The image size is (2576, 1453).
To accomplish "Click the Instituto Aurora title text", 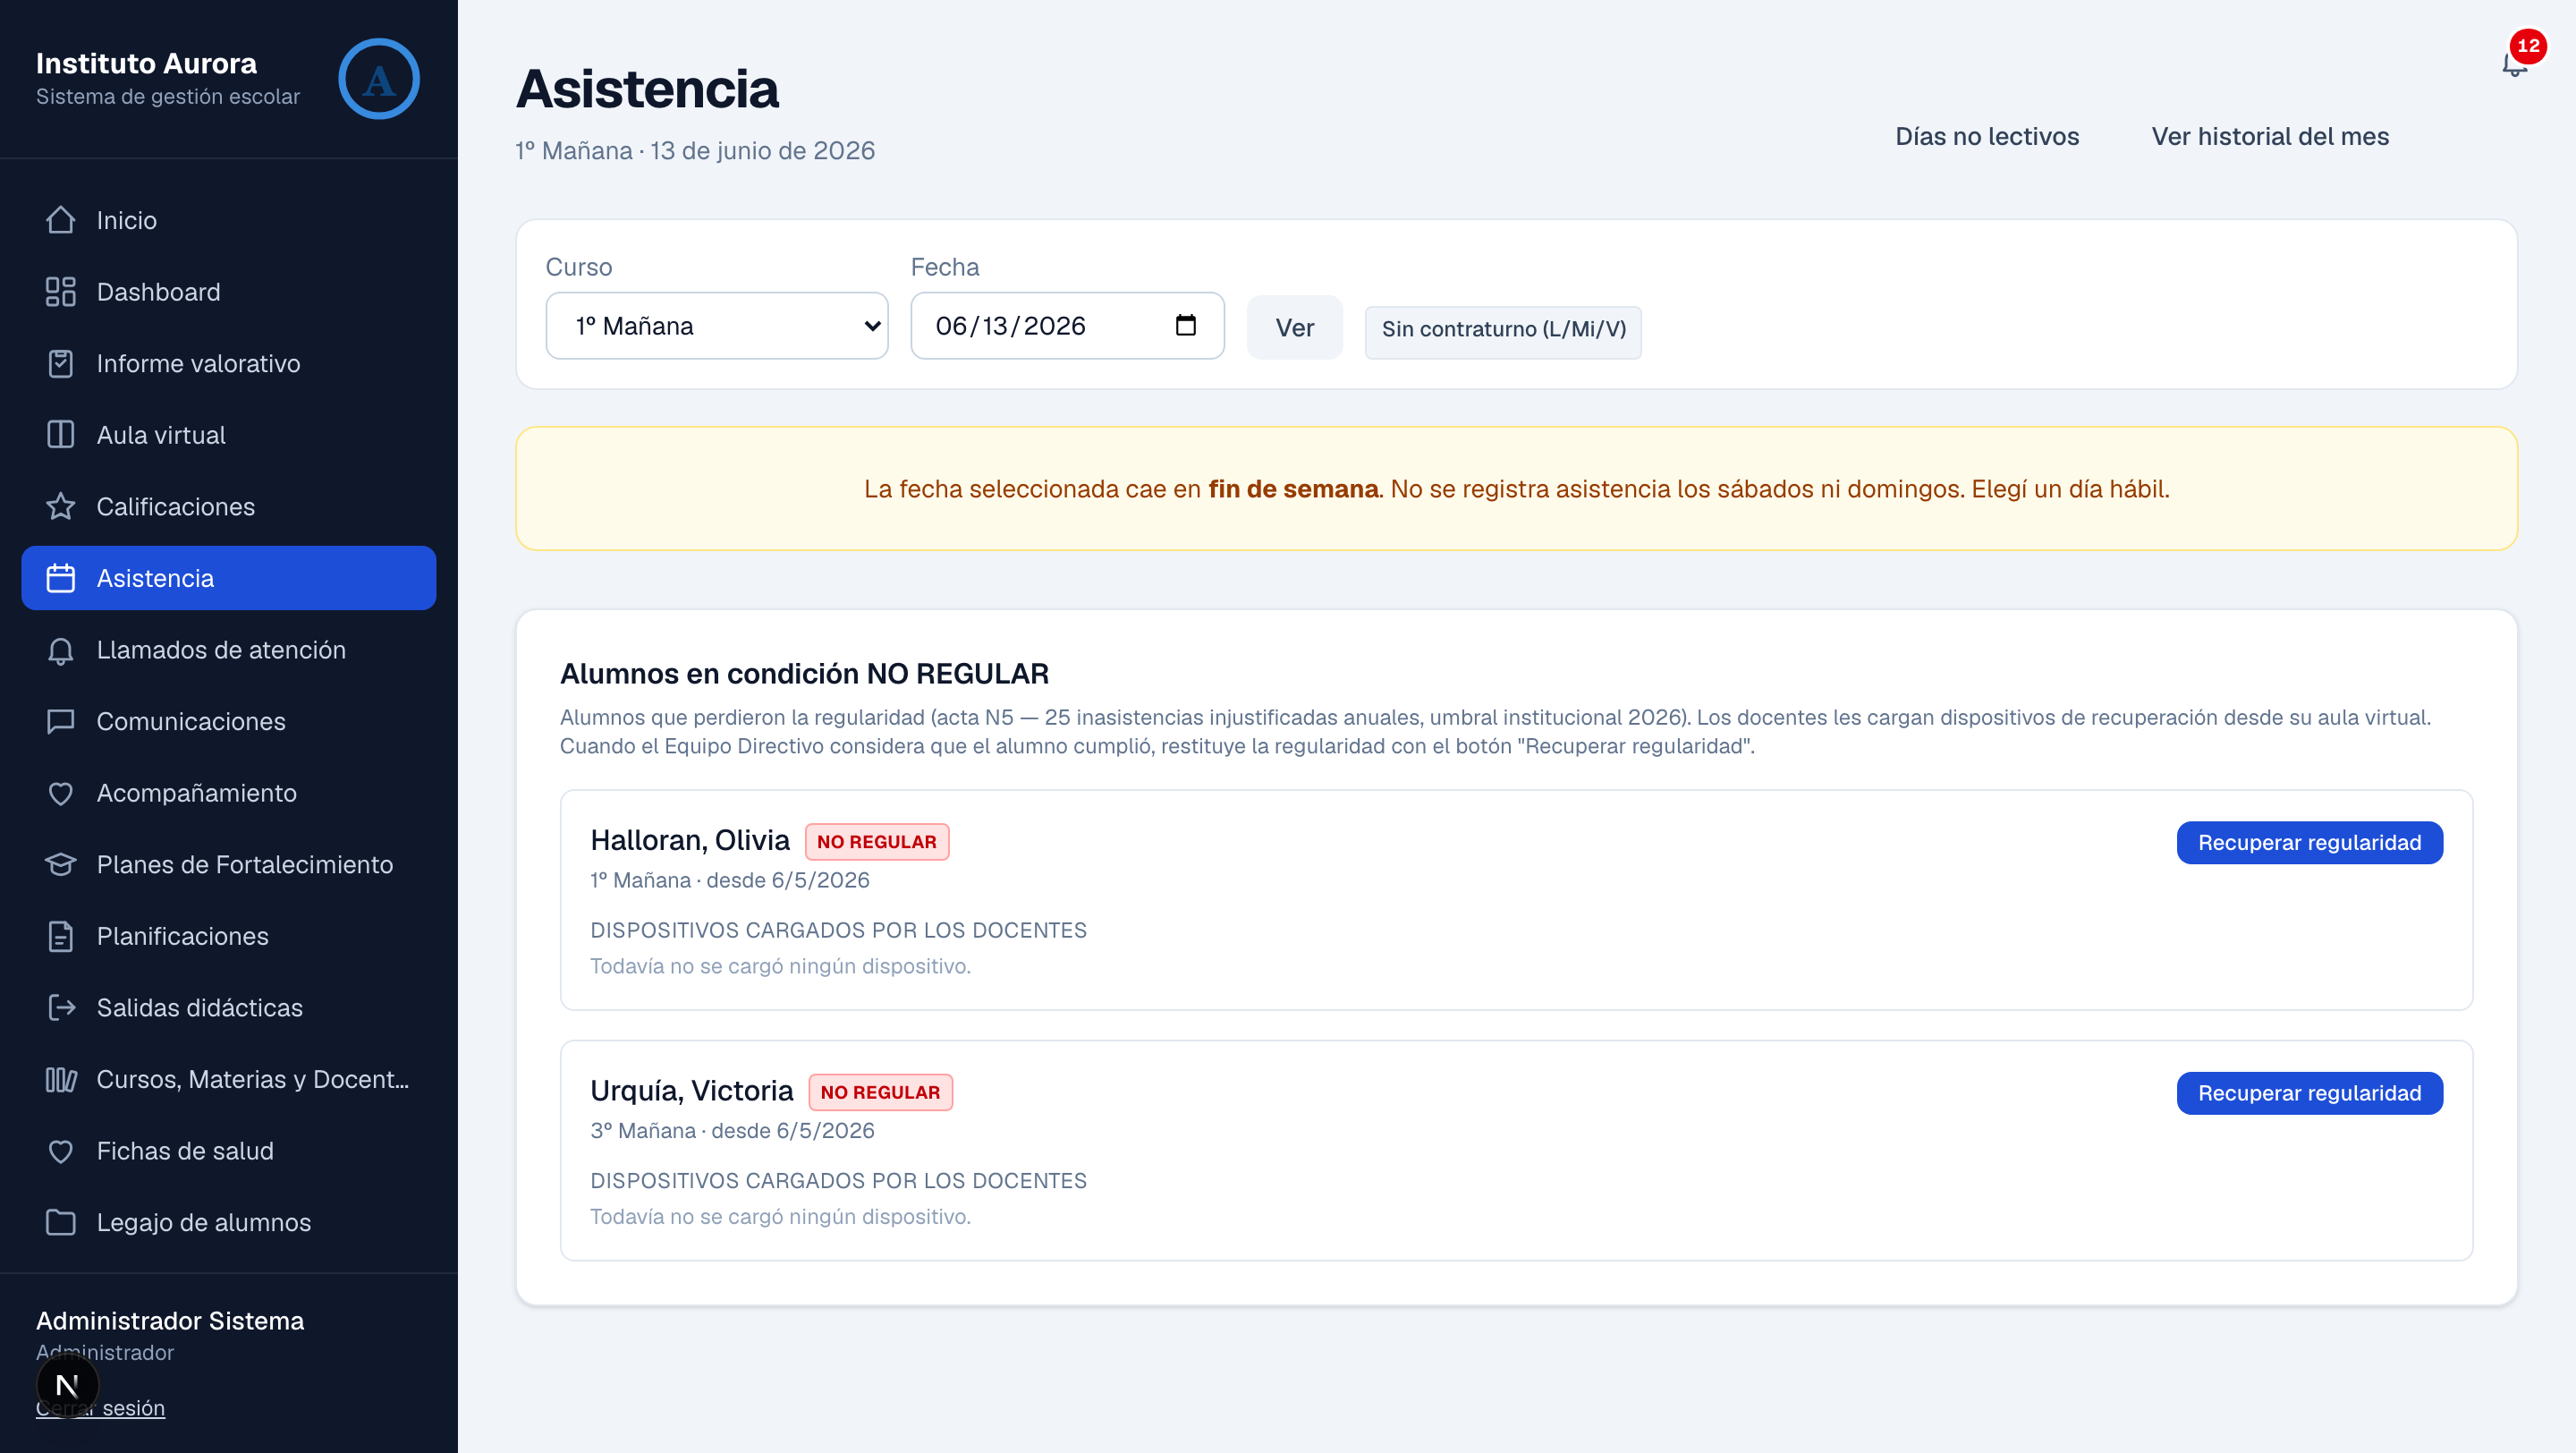I will coord(146,63).
